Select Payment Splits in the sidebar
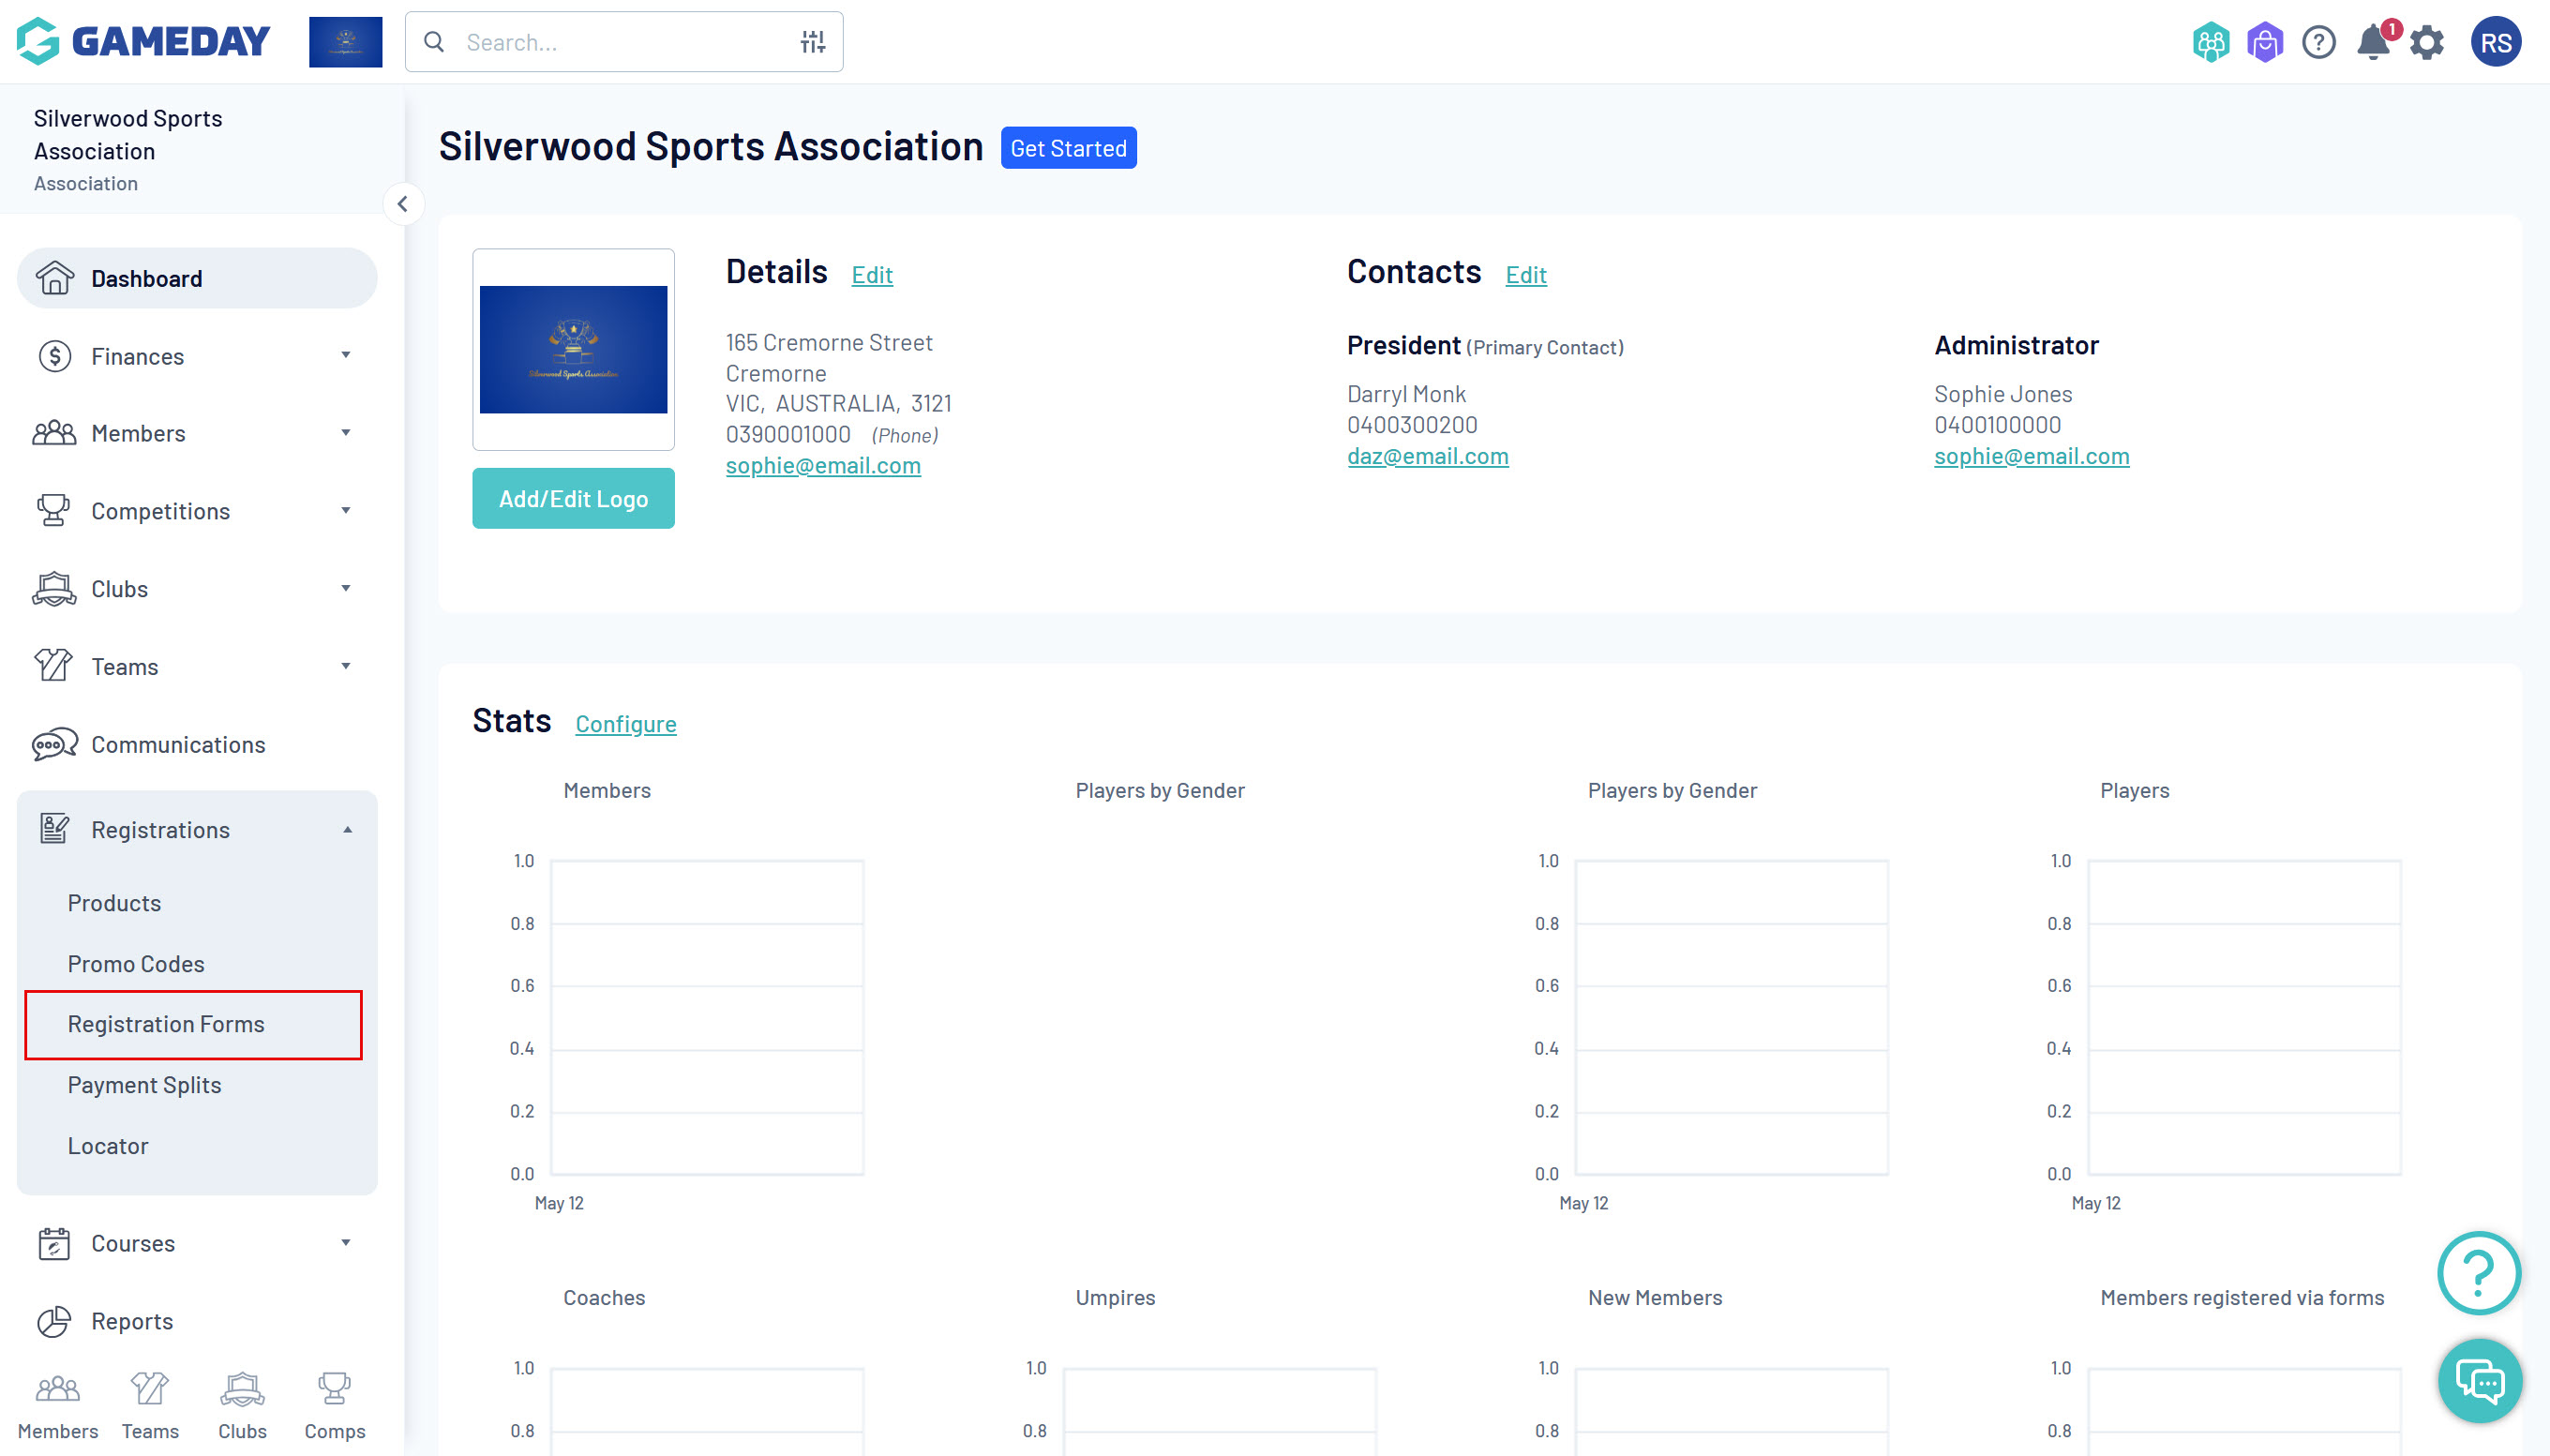This screenshot has height=1456, width=2550. pos(144,1085)
